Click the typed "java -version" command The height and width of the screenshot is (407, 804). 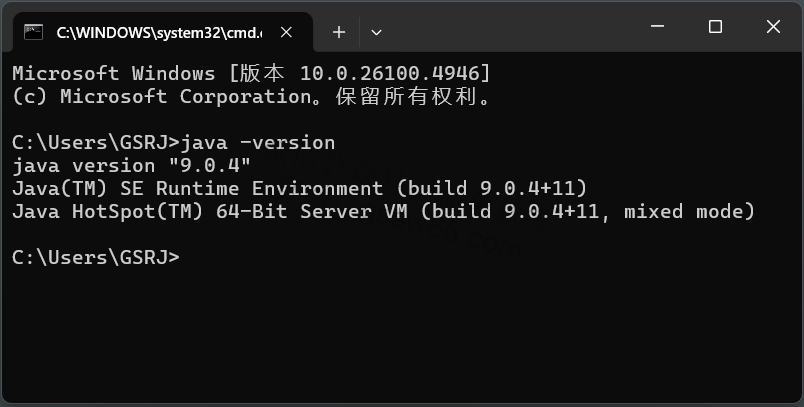tap(258, 142)
